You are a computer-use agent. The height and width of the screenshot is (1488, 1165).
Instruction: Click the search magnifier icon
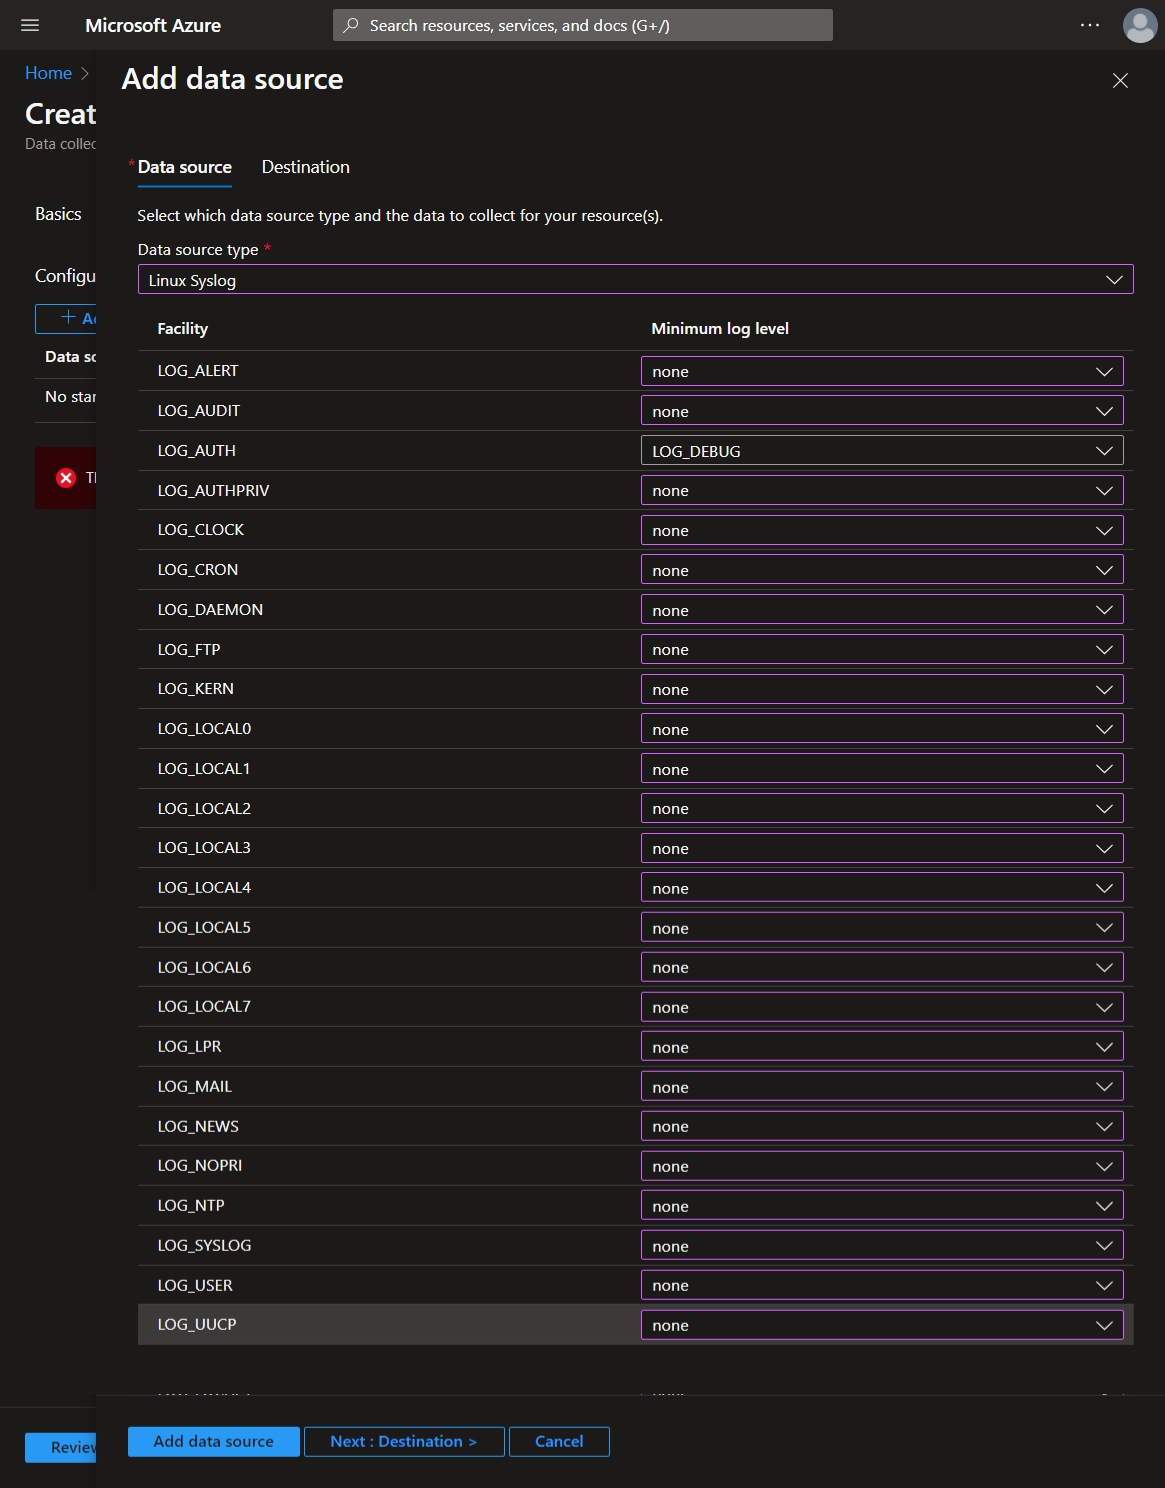pyautogui.click(x=351, y=25)
